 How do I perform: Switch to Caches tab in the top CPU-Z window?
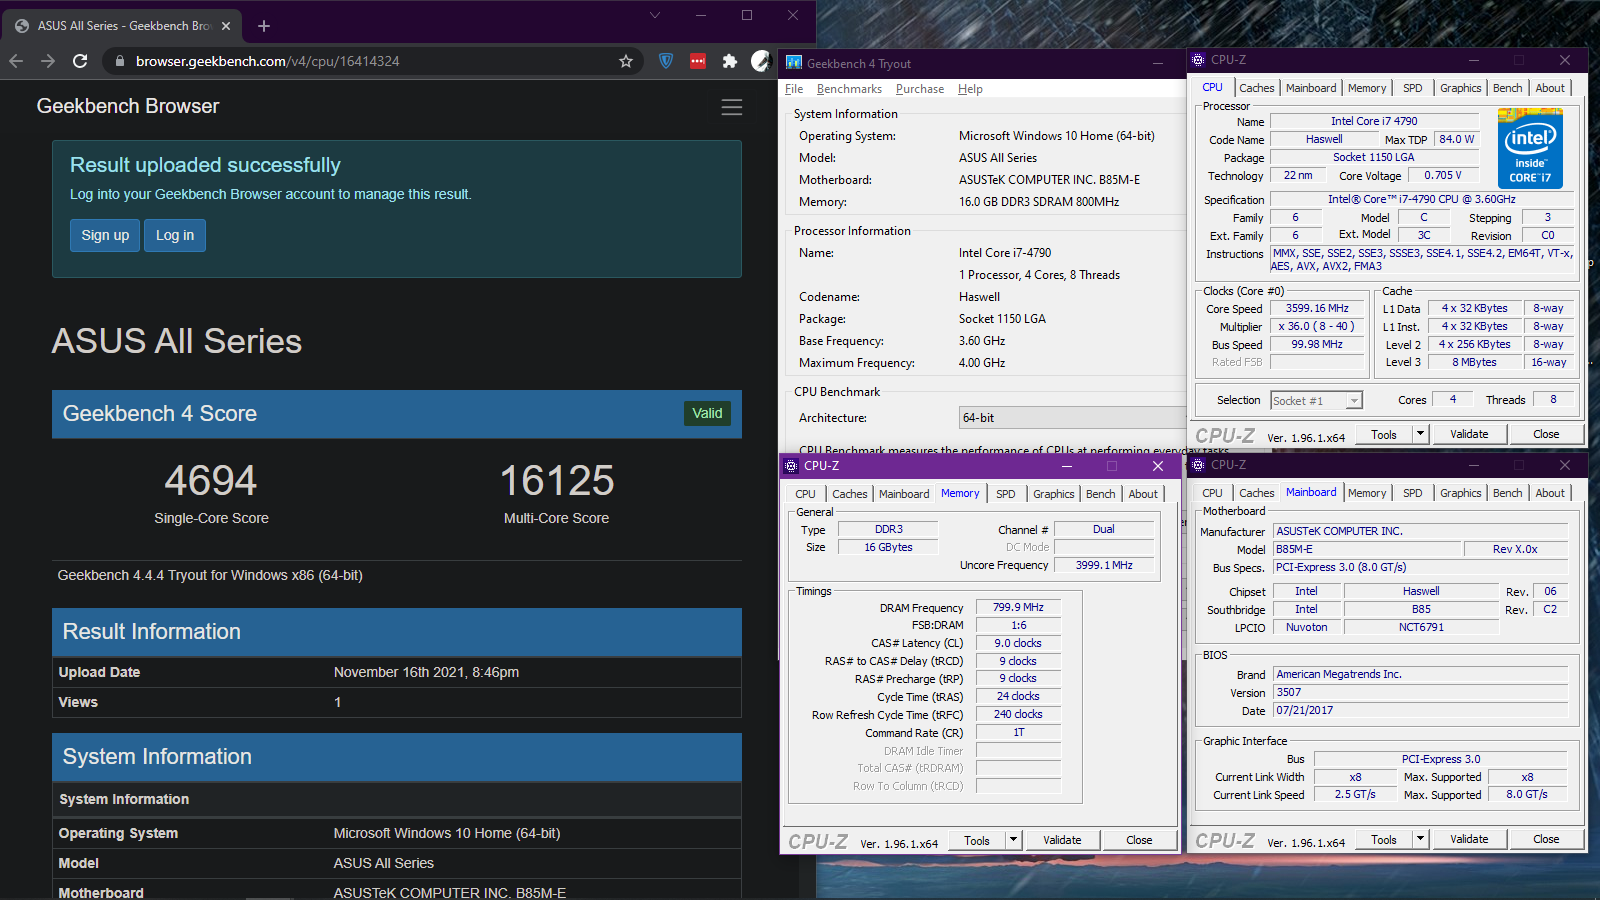1256,88
